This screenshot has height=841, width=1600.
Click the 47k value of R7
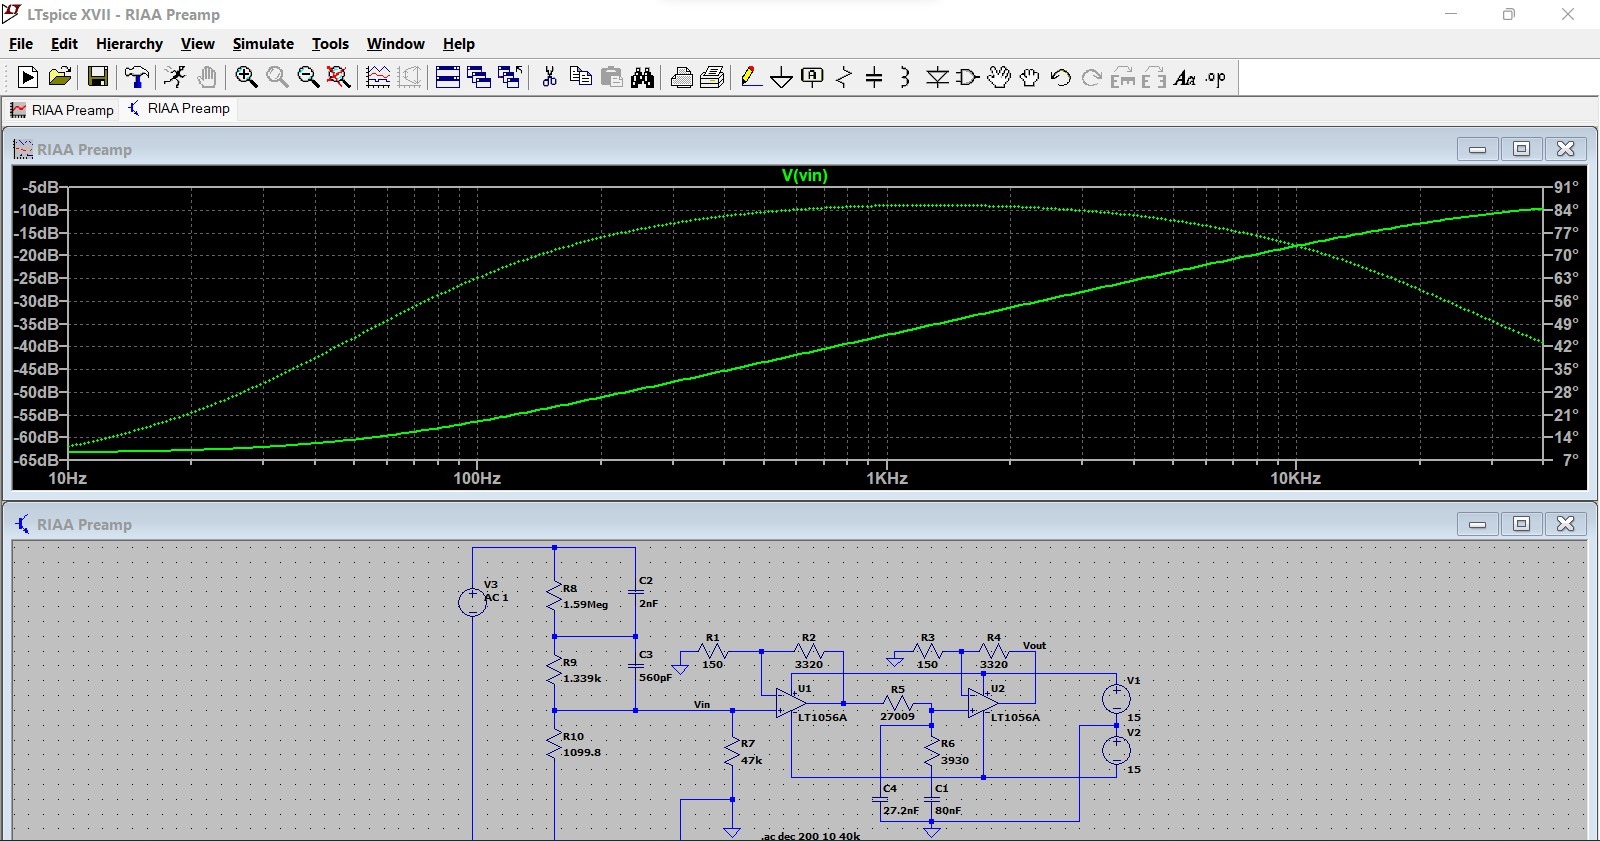pos(751,760)
